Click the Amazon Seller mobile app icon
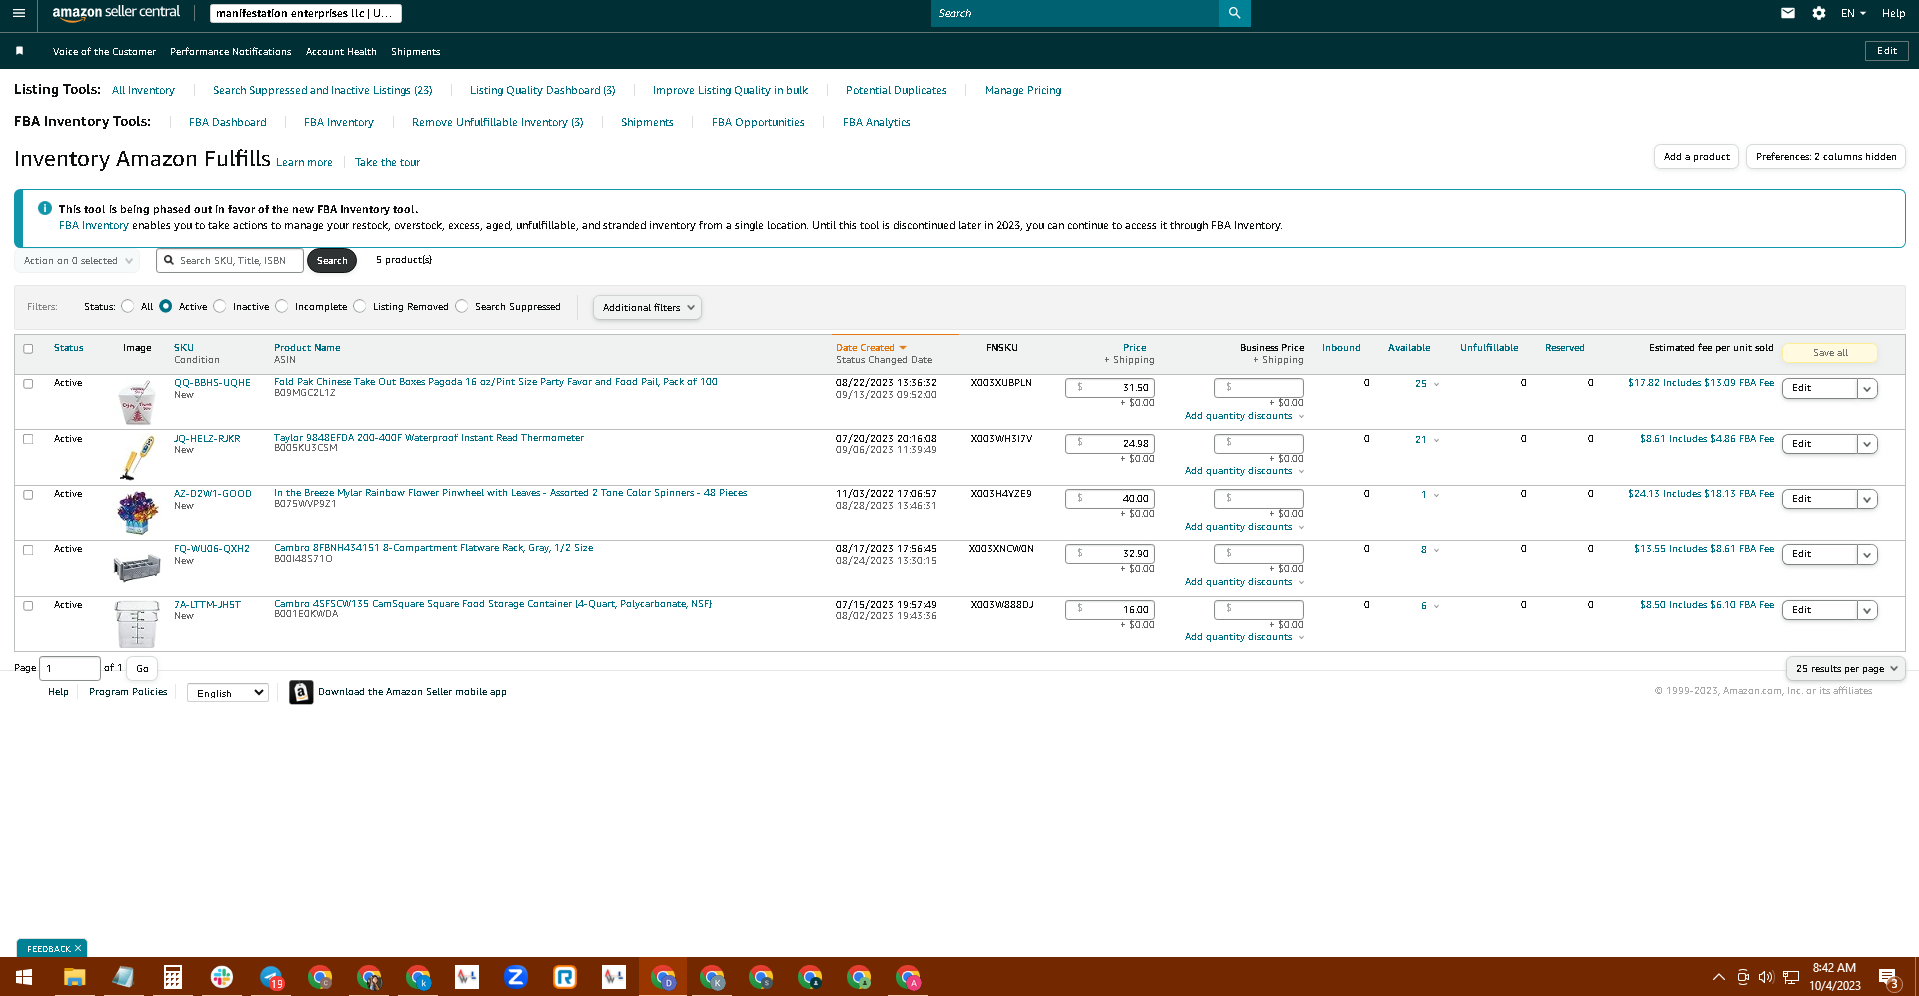Viewport: 1919px width, 996px height. (301, 692)
